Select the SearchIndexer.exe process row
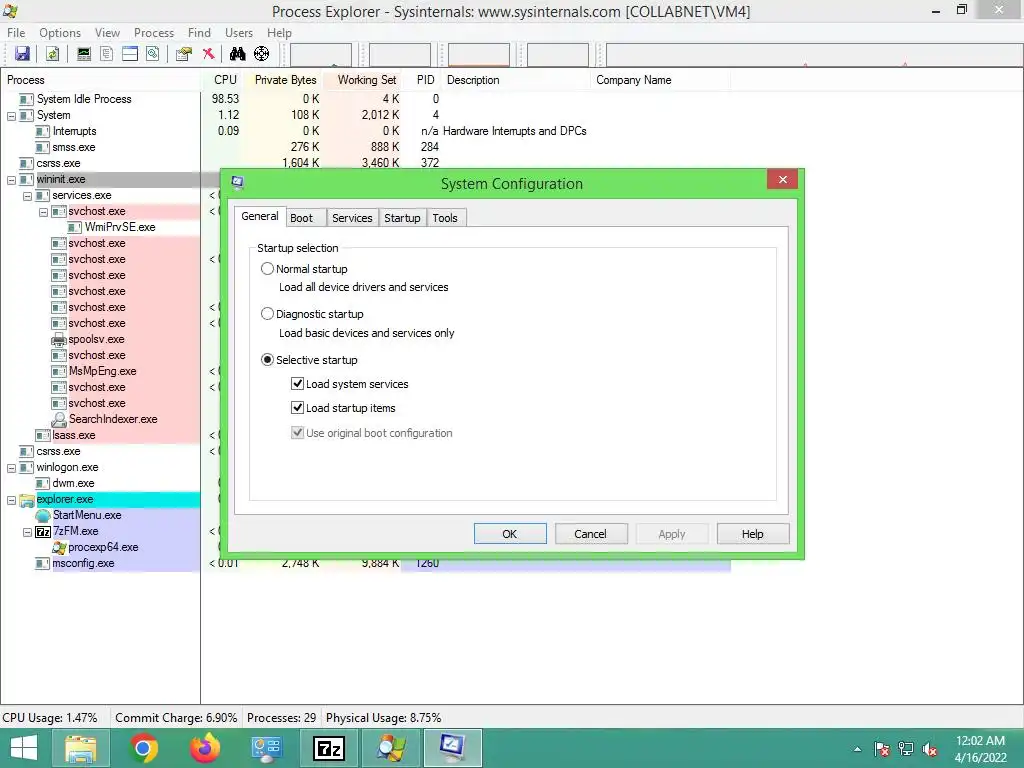This screenshot has width=1024, height=768. point(113,419)
